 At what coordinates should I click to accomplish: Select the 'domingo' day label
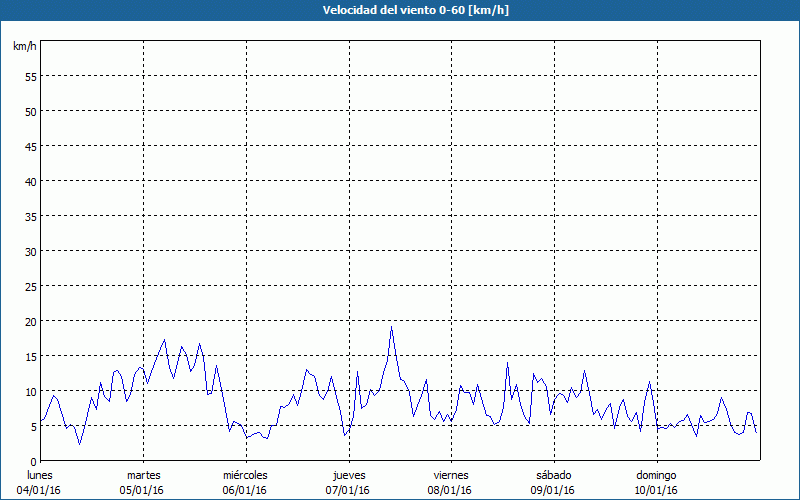click(656, 475)
